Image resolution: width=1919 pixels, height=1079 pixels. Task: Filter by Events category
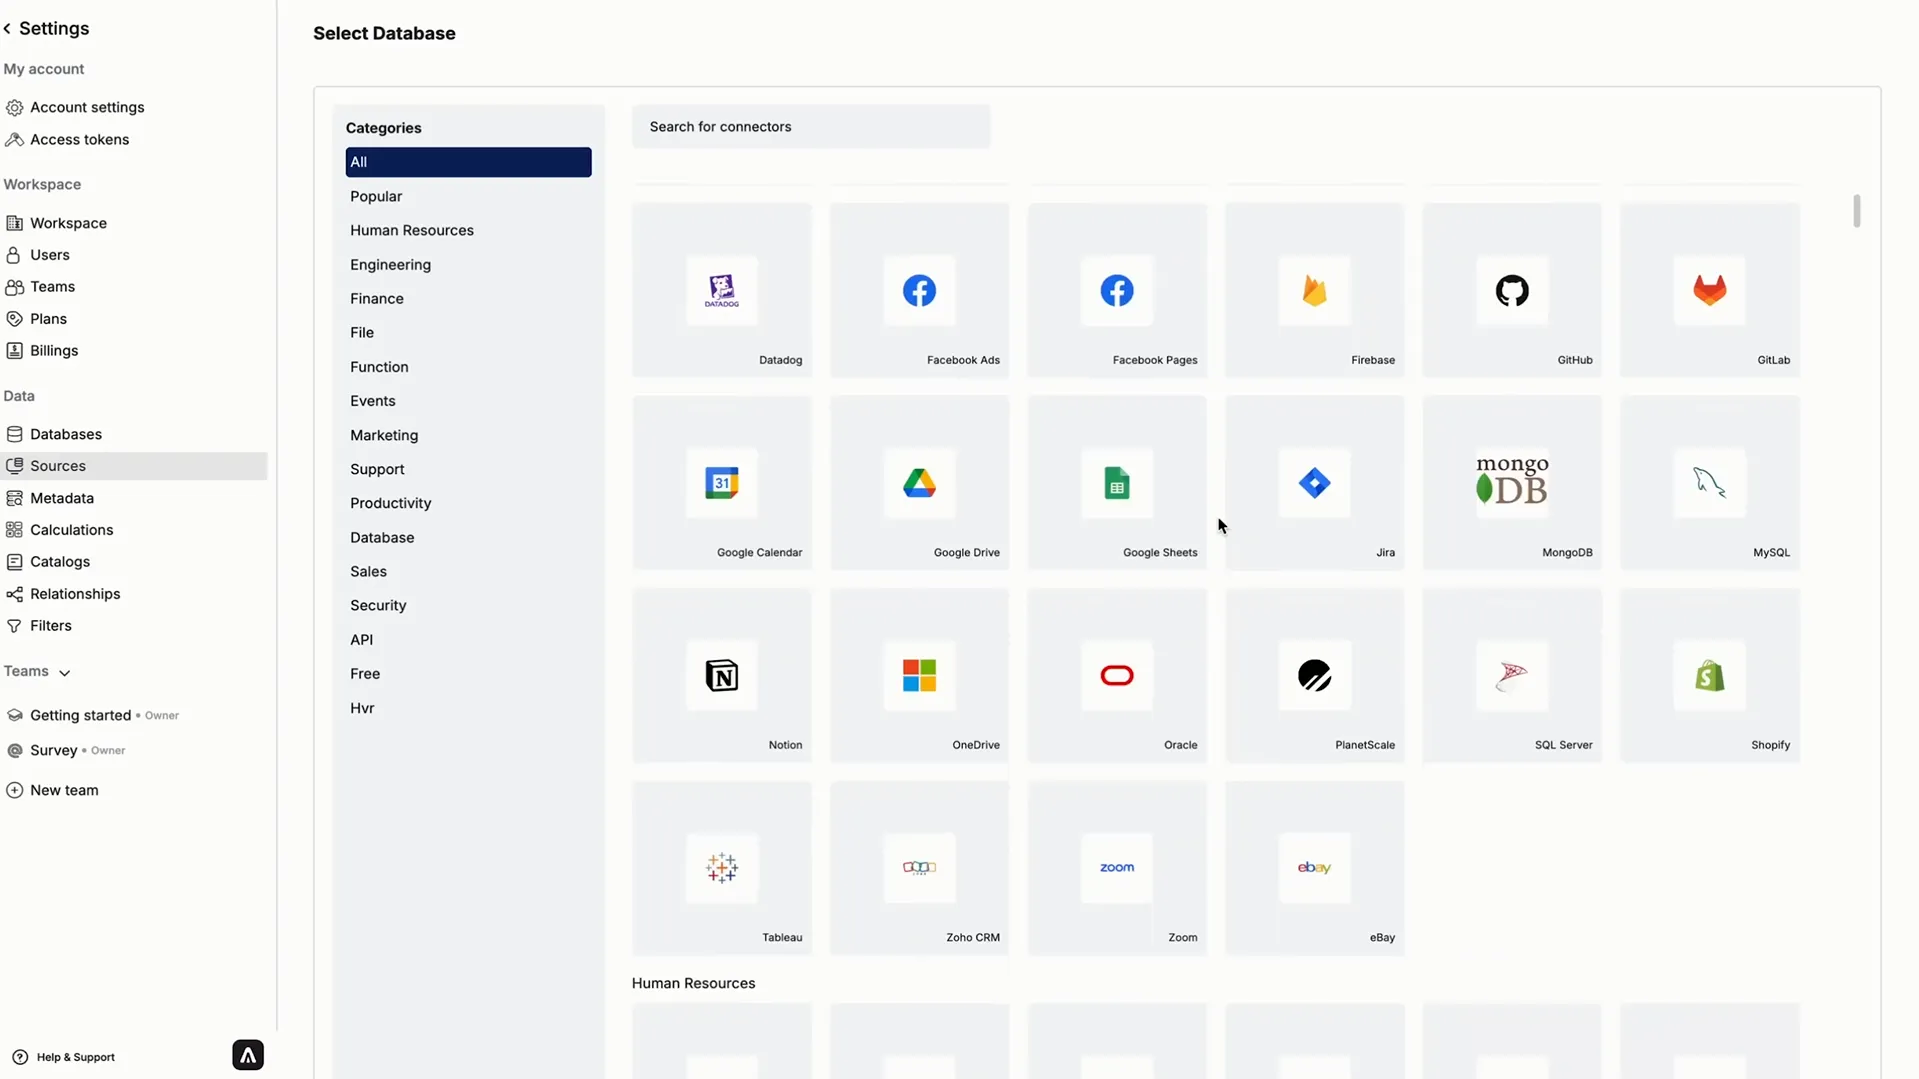[x=373, y=401]
